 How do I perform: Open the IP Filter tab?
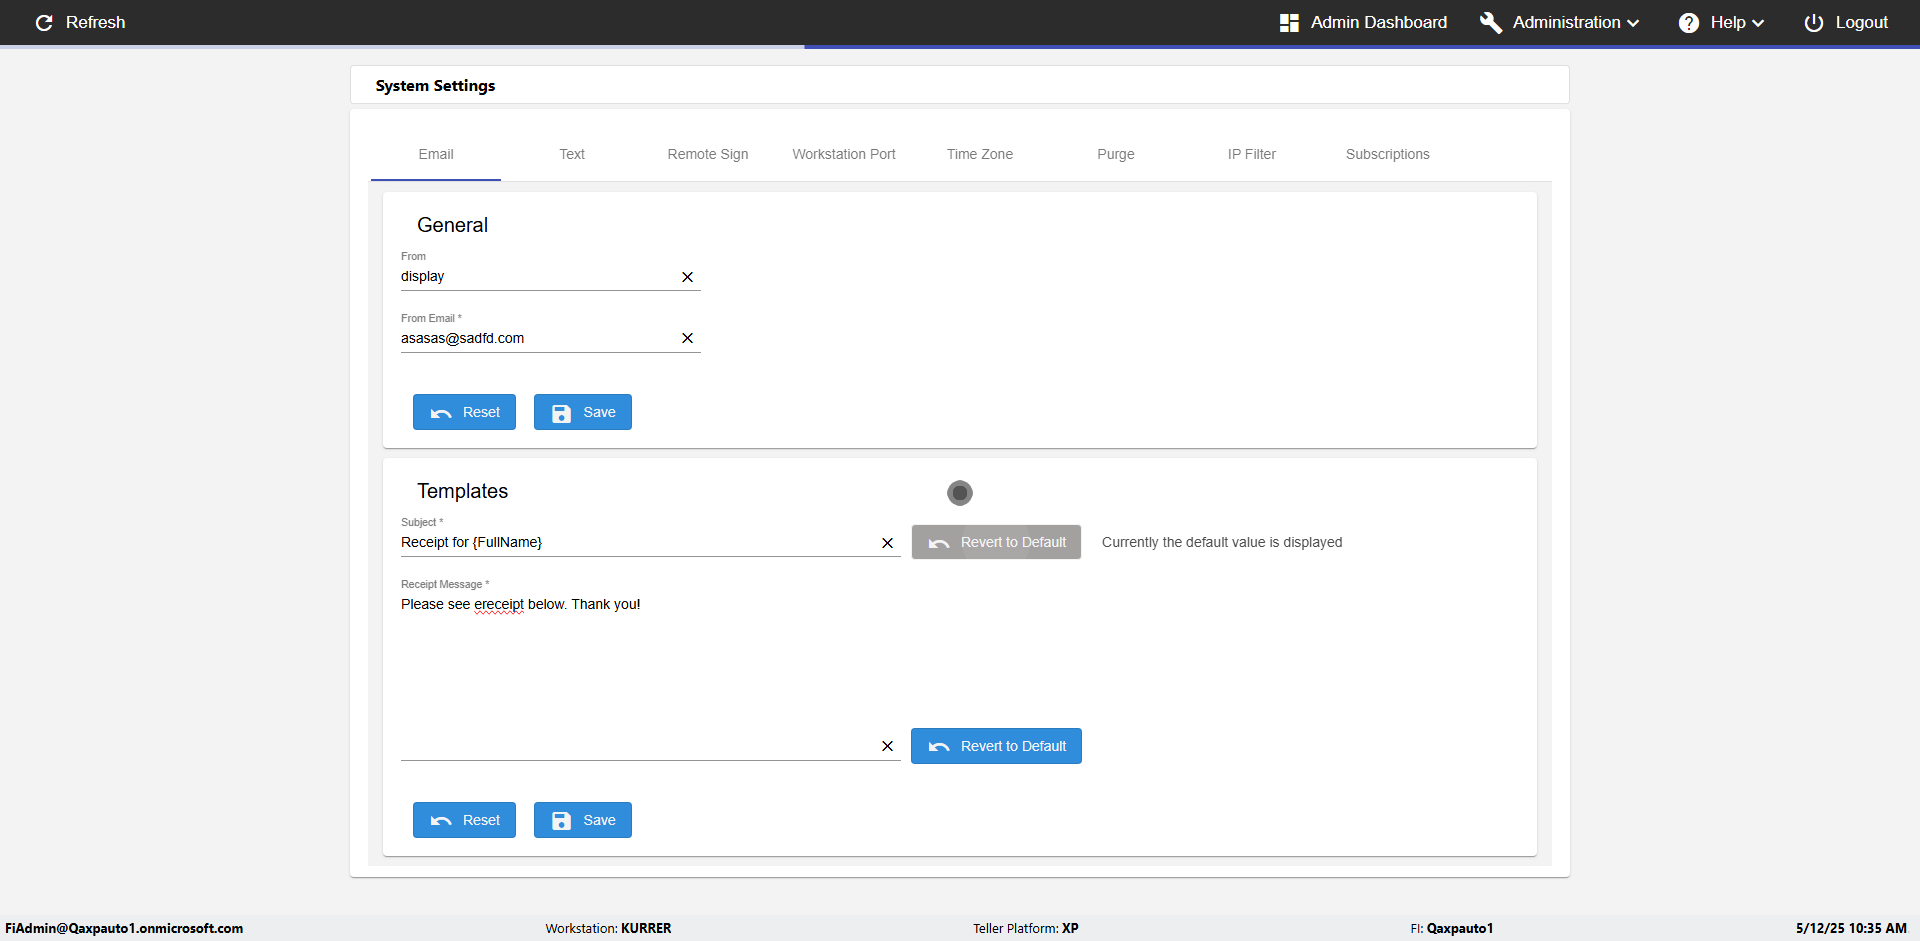point(1252,154)
